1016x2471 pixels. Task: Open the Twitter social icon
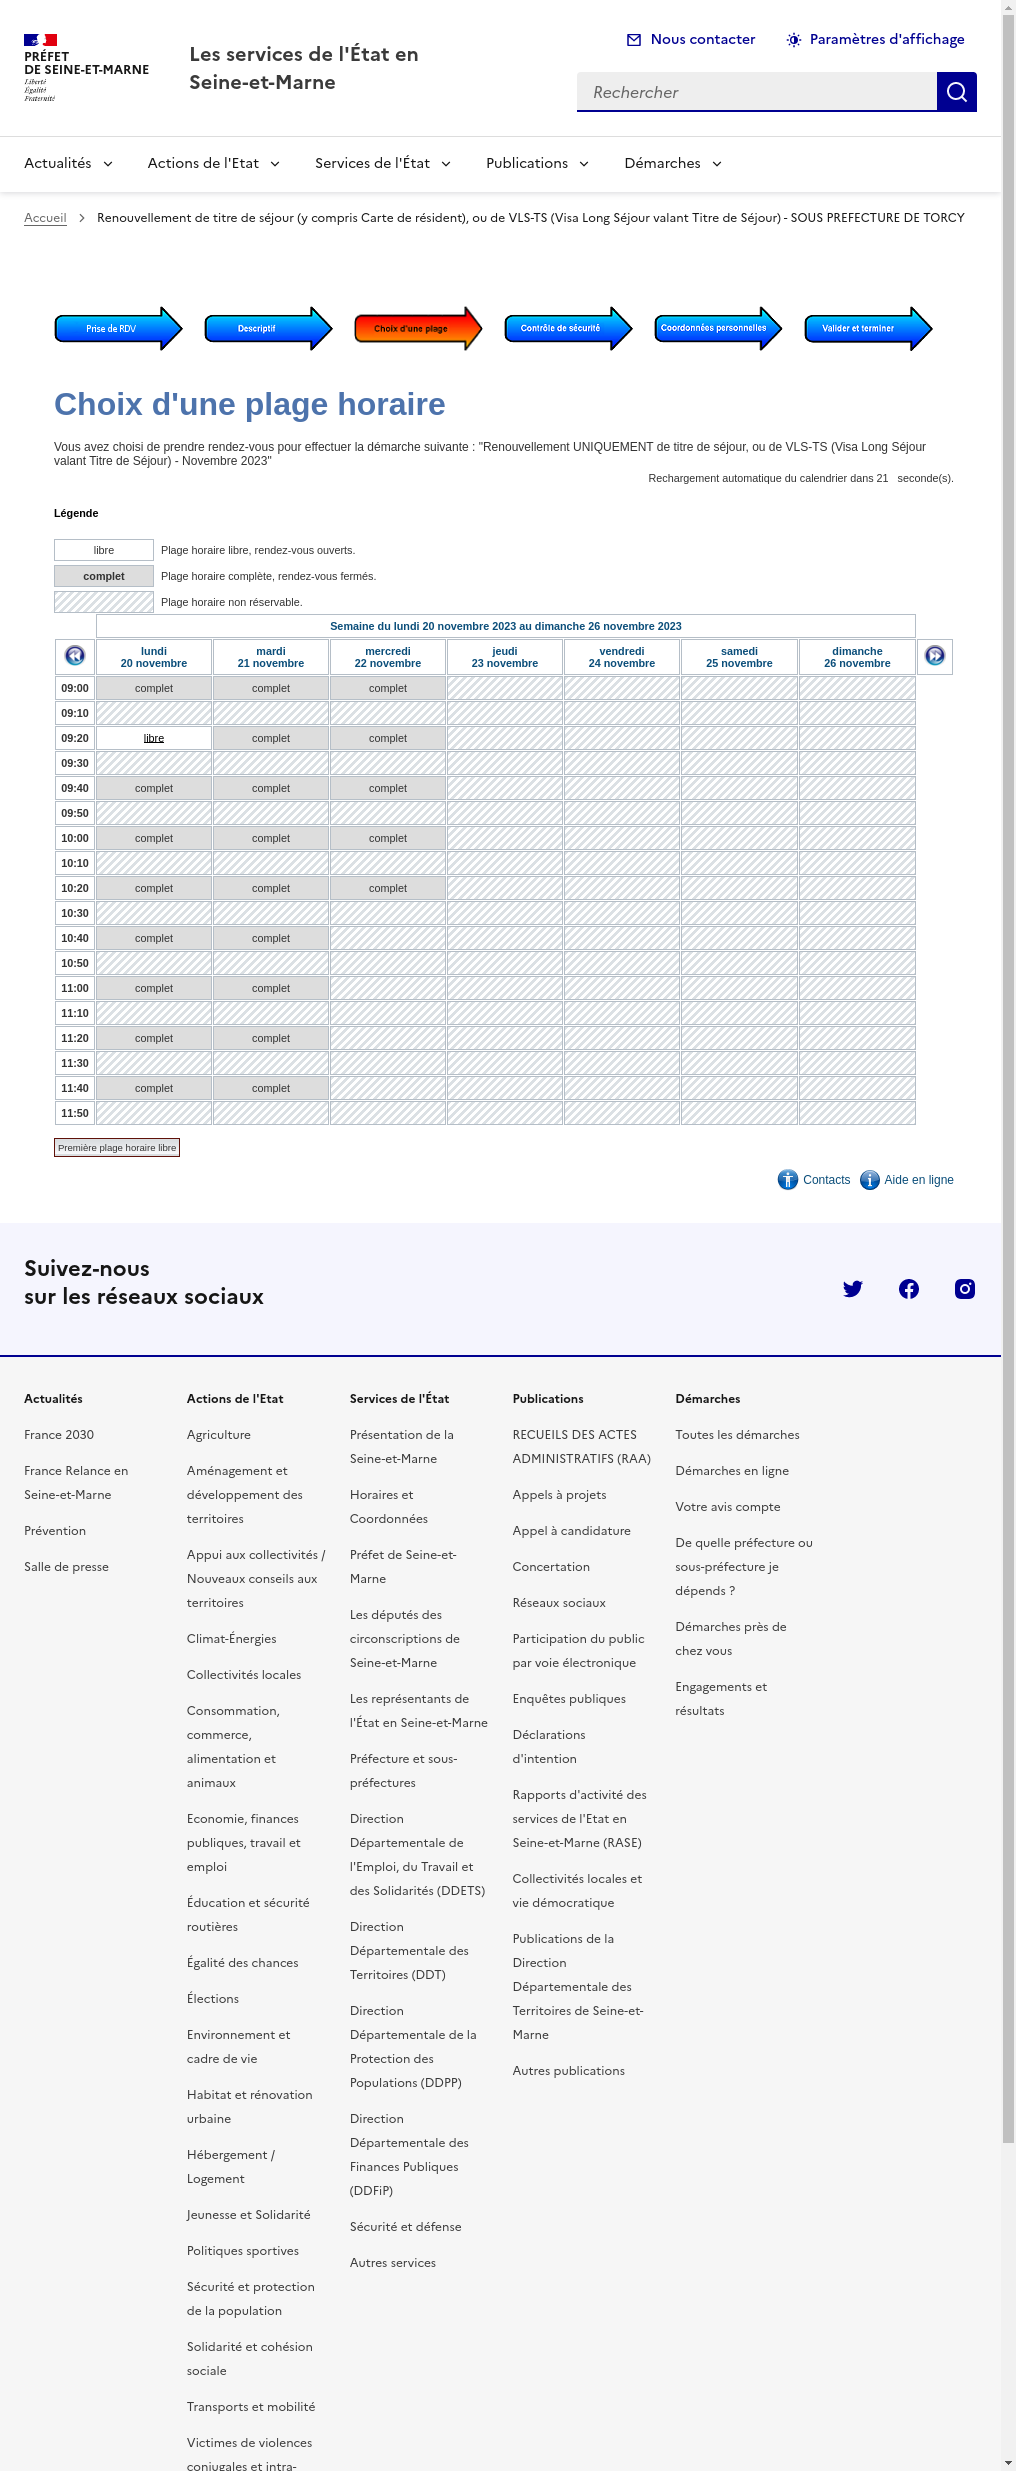tap(853, 1289)
